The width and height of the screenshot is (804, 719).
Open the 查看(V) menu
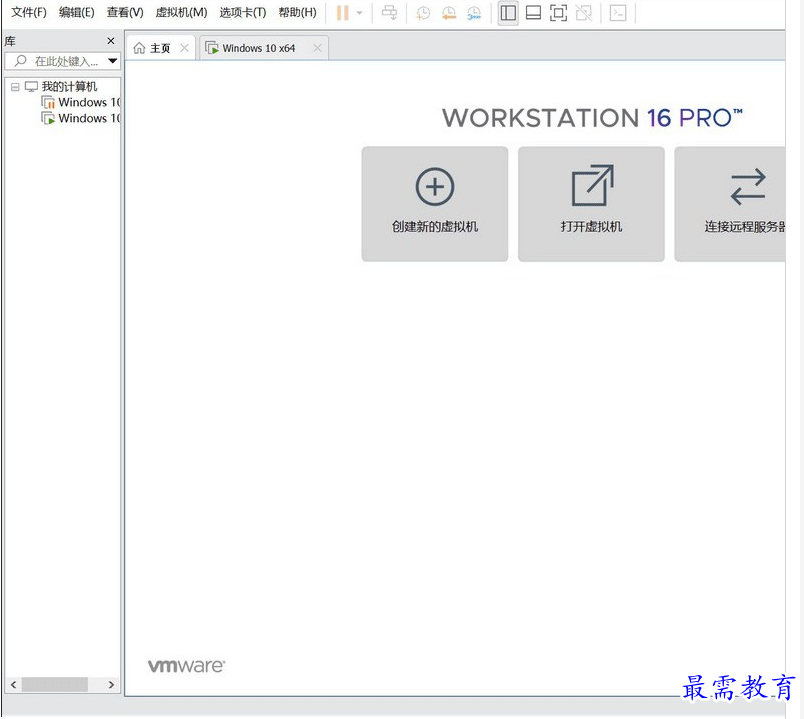125,12
